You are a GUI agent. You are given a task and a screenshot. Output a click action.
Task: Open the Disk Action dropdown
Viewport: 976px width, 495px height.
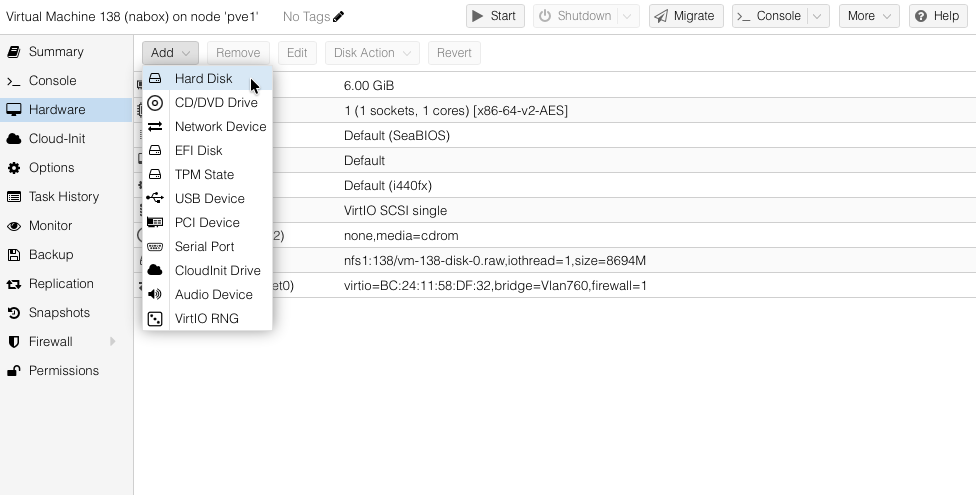[x=372, y=53]
